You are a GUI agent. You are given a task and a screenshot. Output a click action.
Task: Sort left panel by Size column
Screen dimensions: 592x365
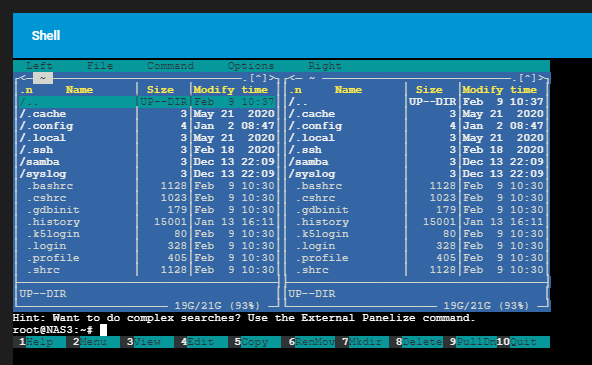tap(160, 90)
